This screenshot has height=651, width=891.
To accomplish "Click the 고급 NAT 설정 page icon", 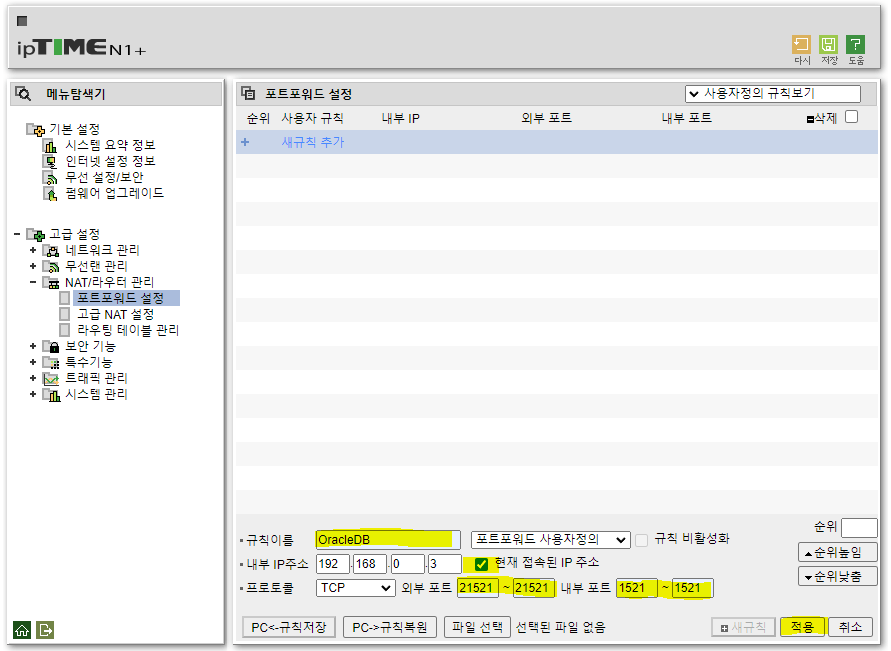I will (x=65, y=314).
